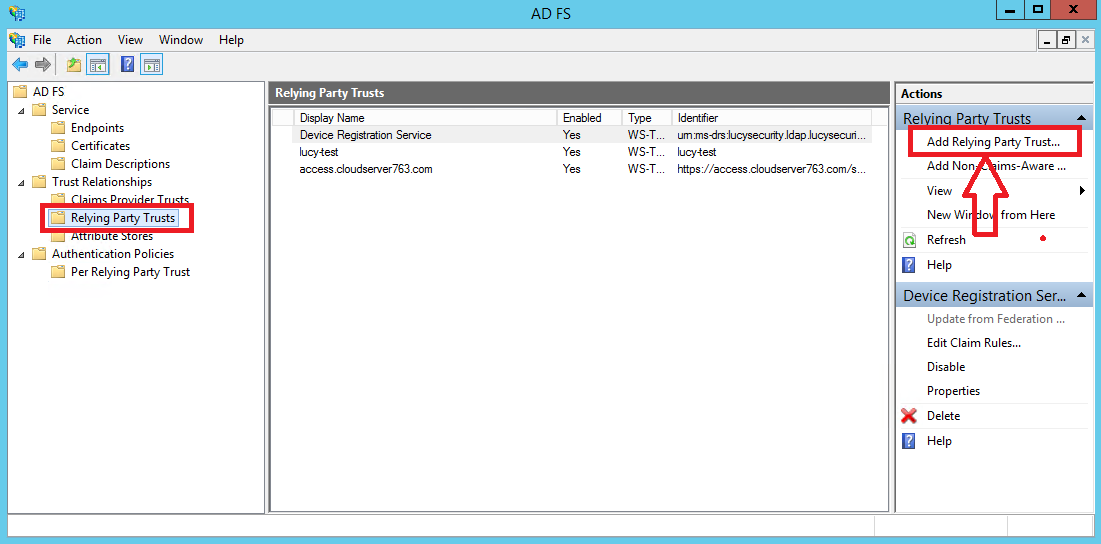Click Disable action
This screenshot has height=544, width=1101.
click(x=946, y=367)
